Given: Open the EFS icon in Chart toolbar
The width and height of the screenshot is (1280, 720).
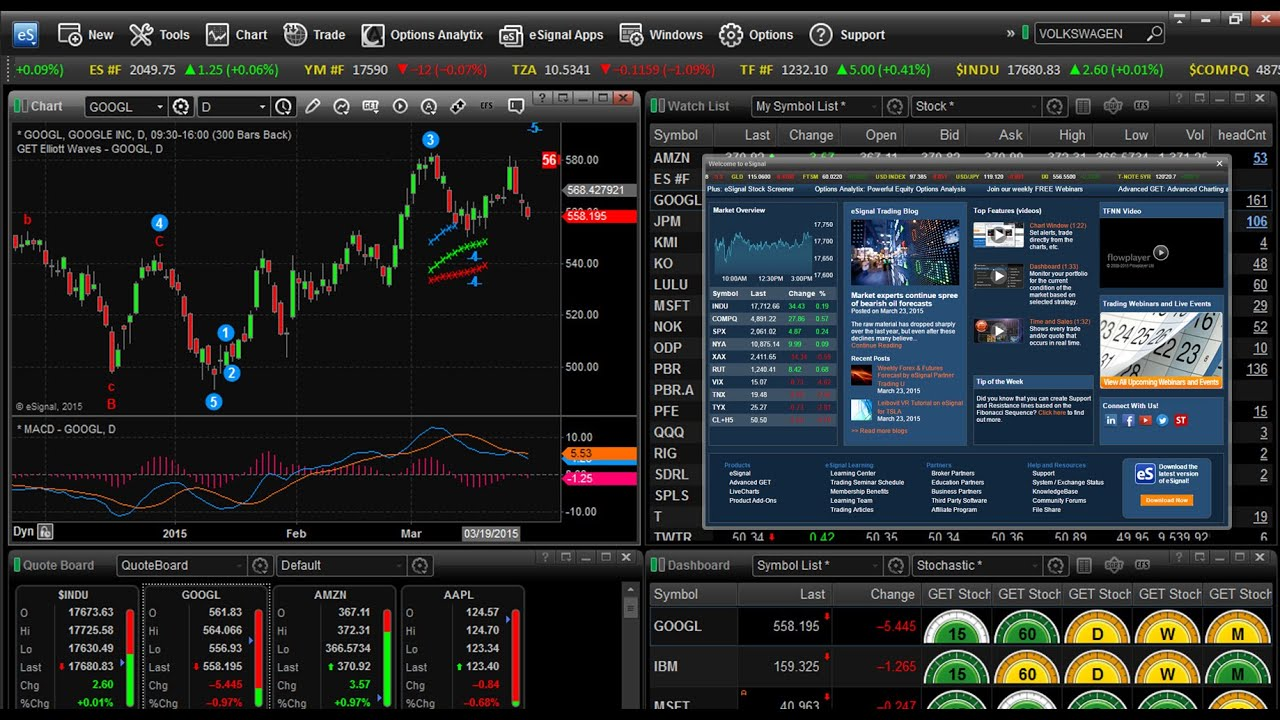Looking at the screenshot, I should point(487,106).
